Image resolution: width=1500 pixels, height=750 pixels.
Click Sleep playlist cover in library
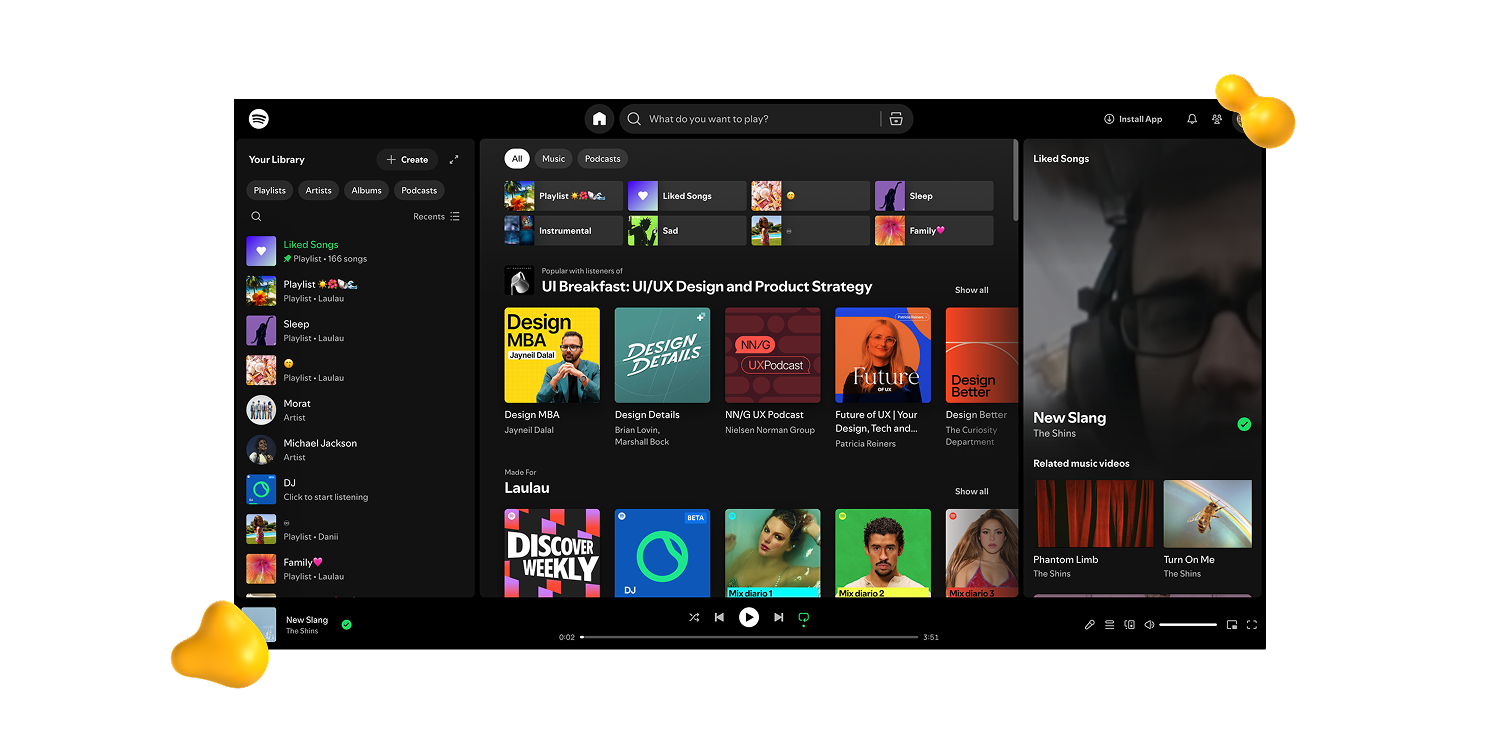tap(261, 331)
